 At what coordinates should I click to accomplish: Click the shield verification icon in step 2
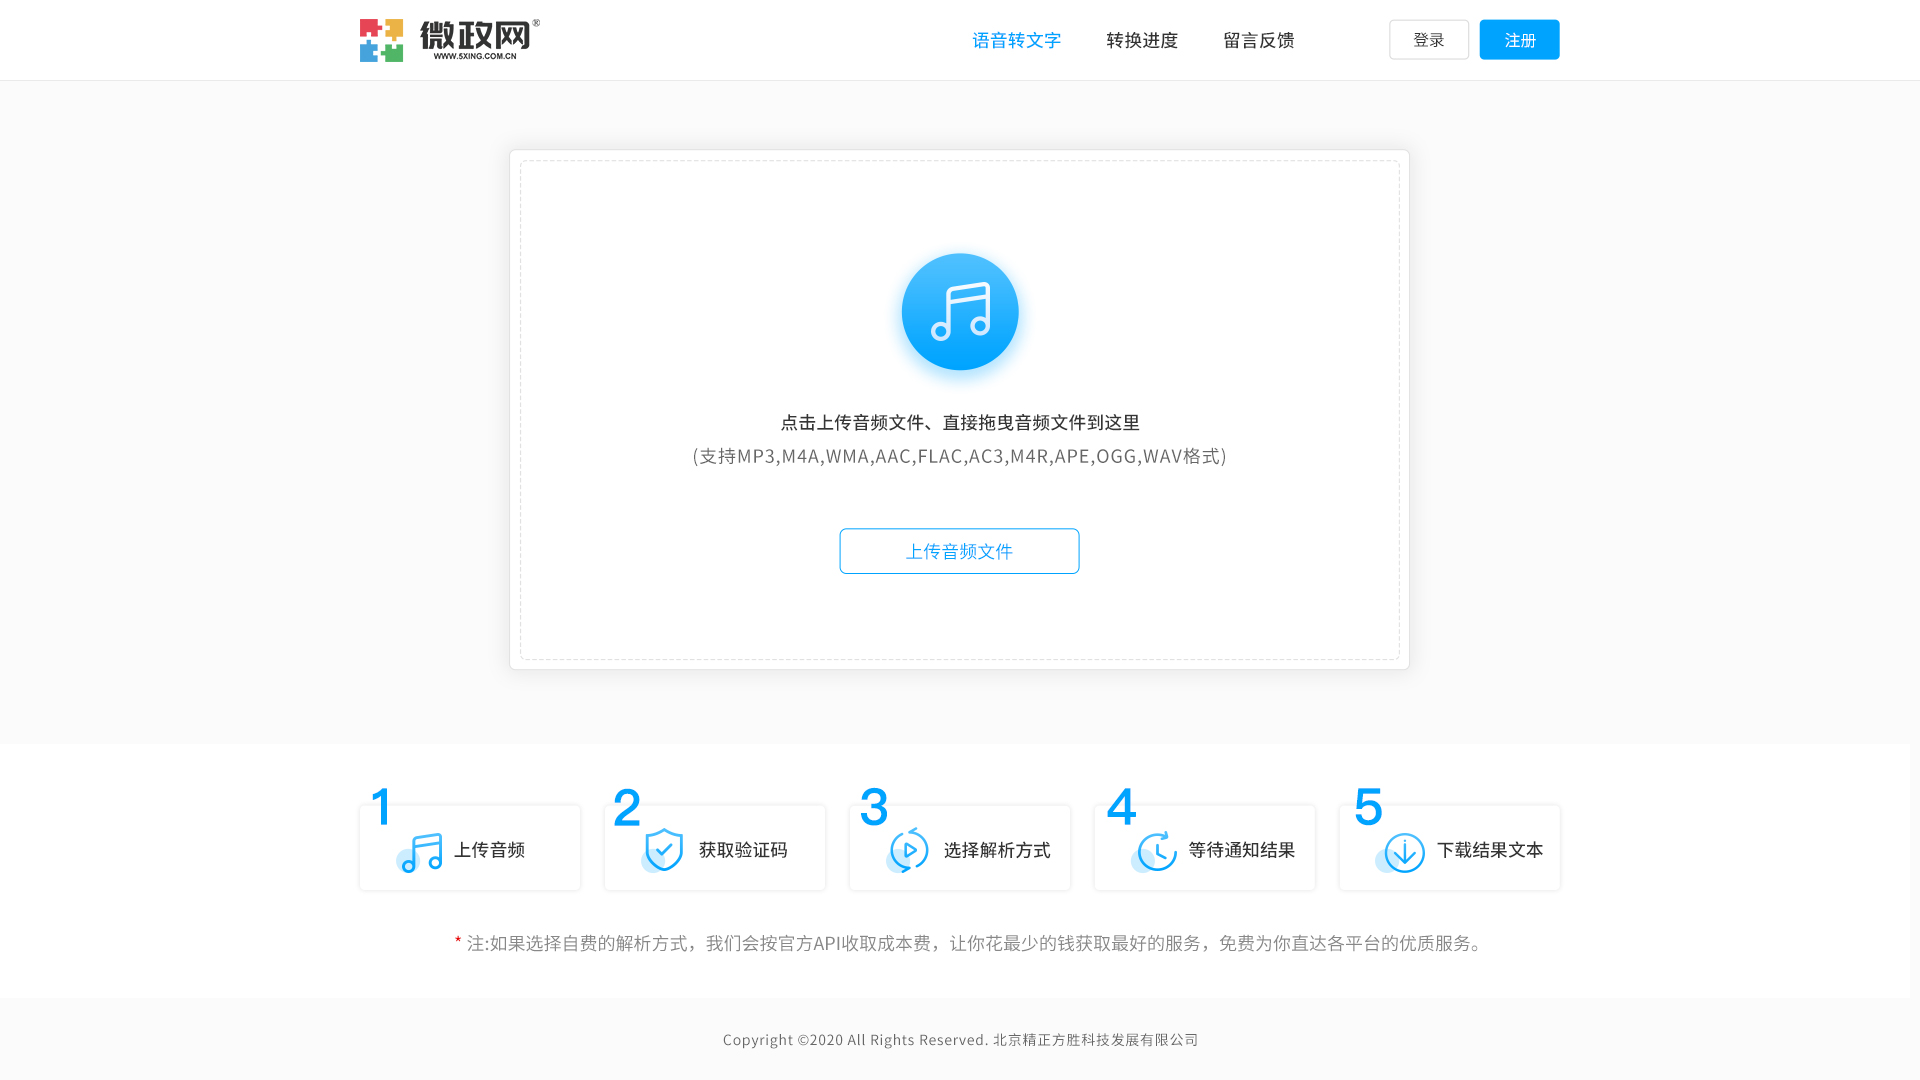[663, 848]
